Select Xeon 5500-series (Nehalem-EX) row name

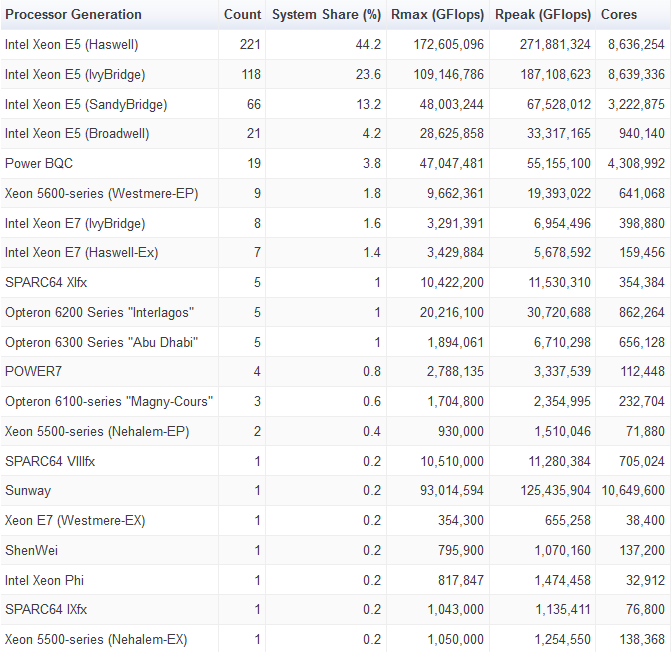[x=96, y=640]
